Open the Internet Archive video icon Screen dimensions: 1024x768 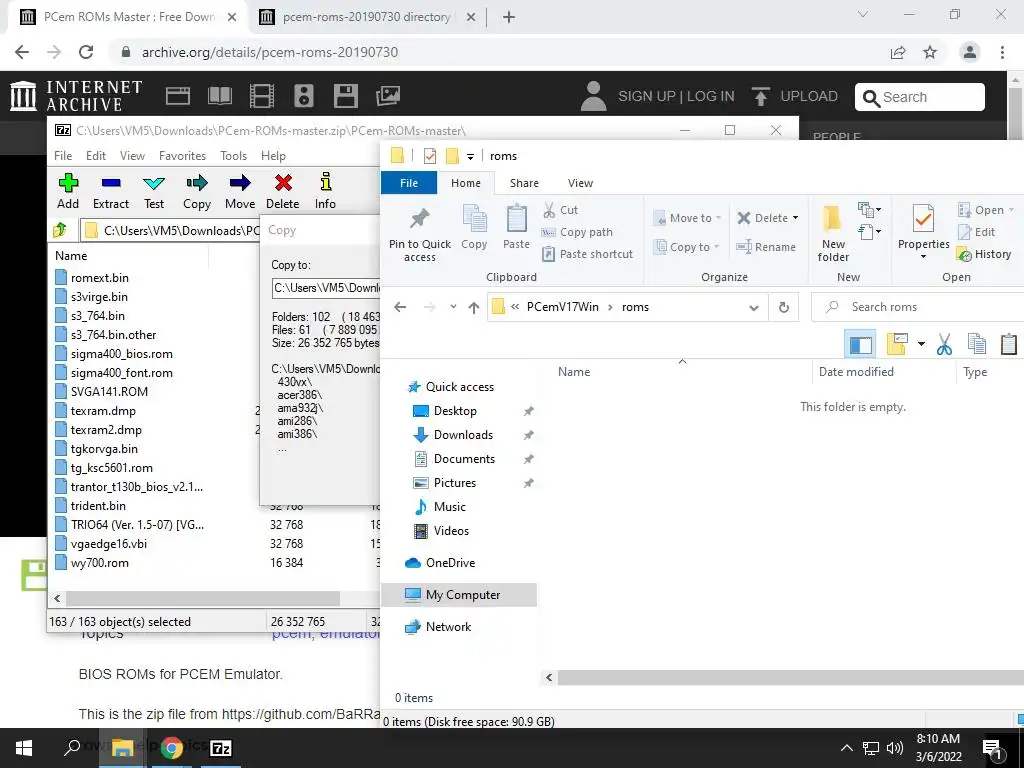262,96
